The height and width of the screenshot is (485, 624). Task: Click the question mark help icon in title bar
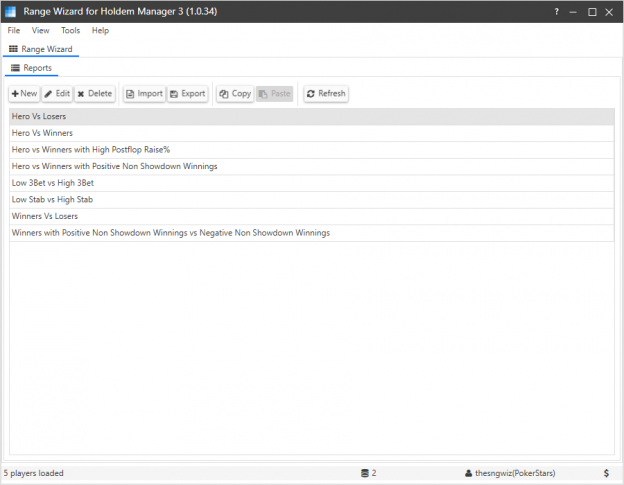point(556,12)
